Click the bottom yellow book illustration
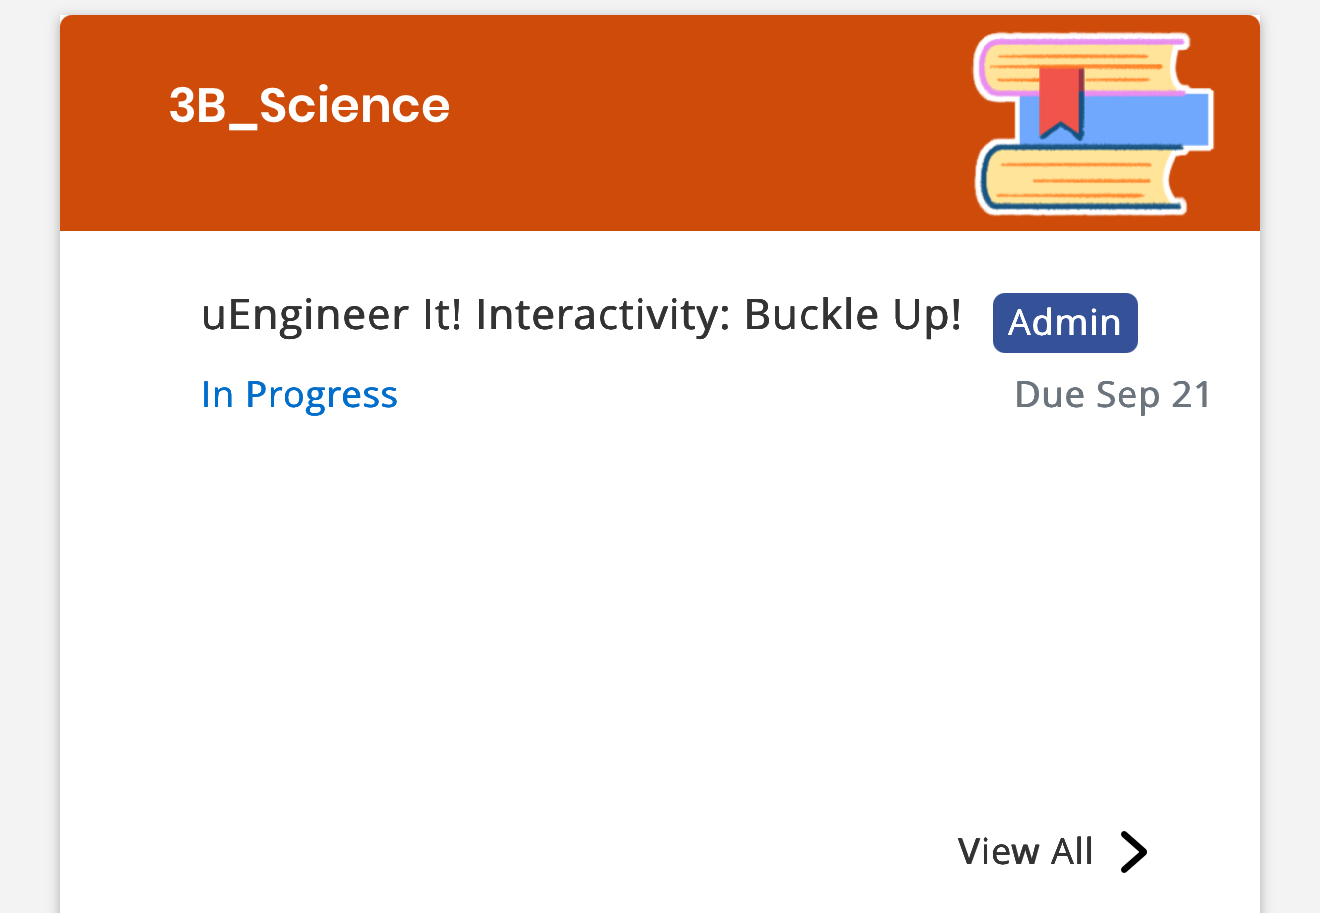 click(1080, 180)
